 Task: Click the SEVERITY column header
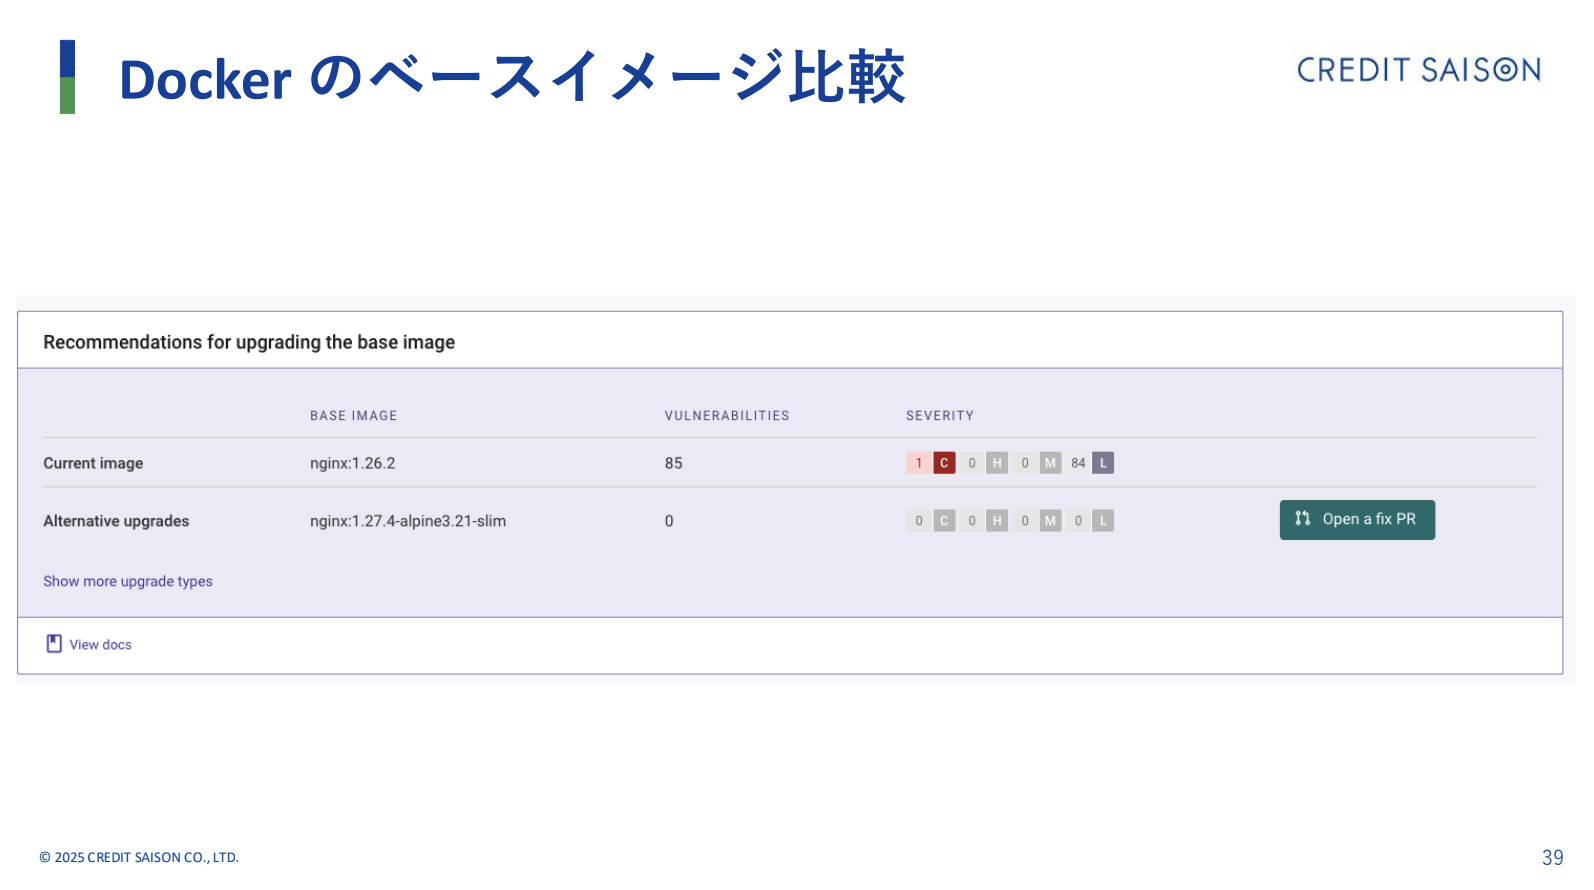(939, 416)
